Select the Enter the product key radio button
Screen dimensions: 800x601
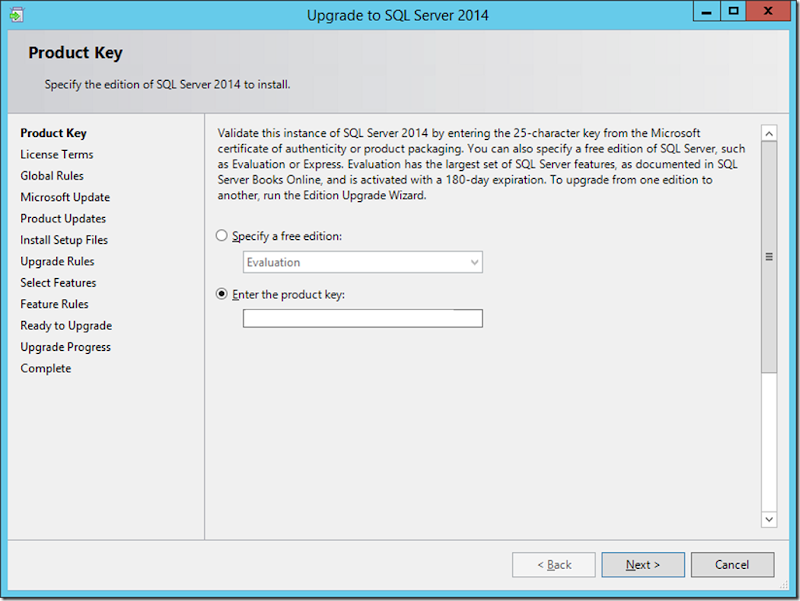click(221, 294)
